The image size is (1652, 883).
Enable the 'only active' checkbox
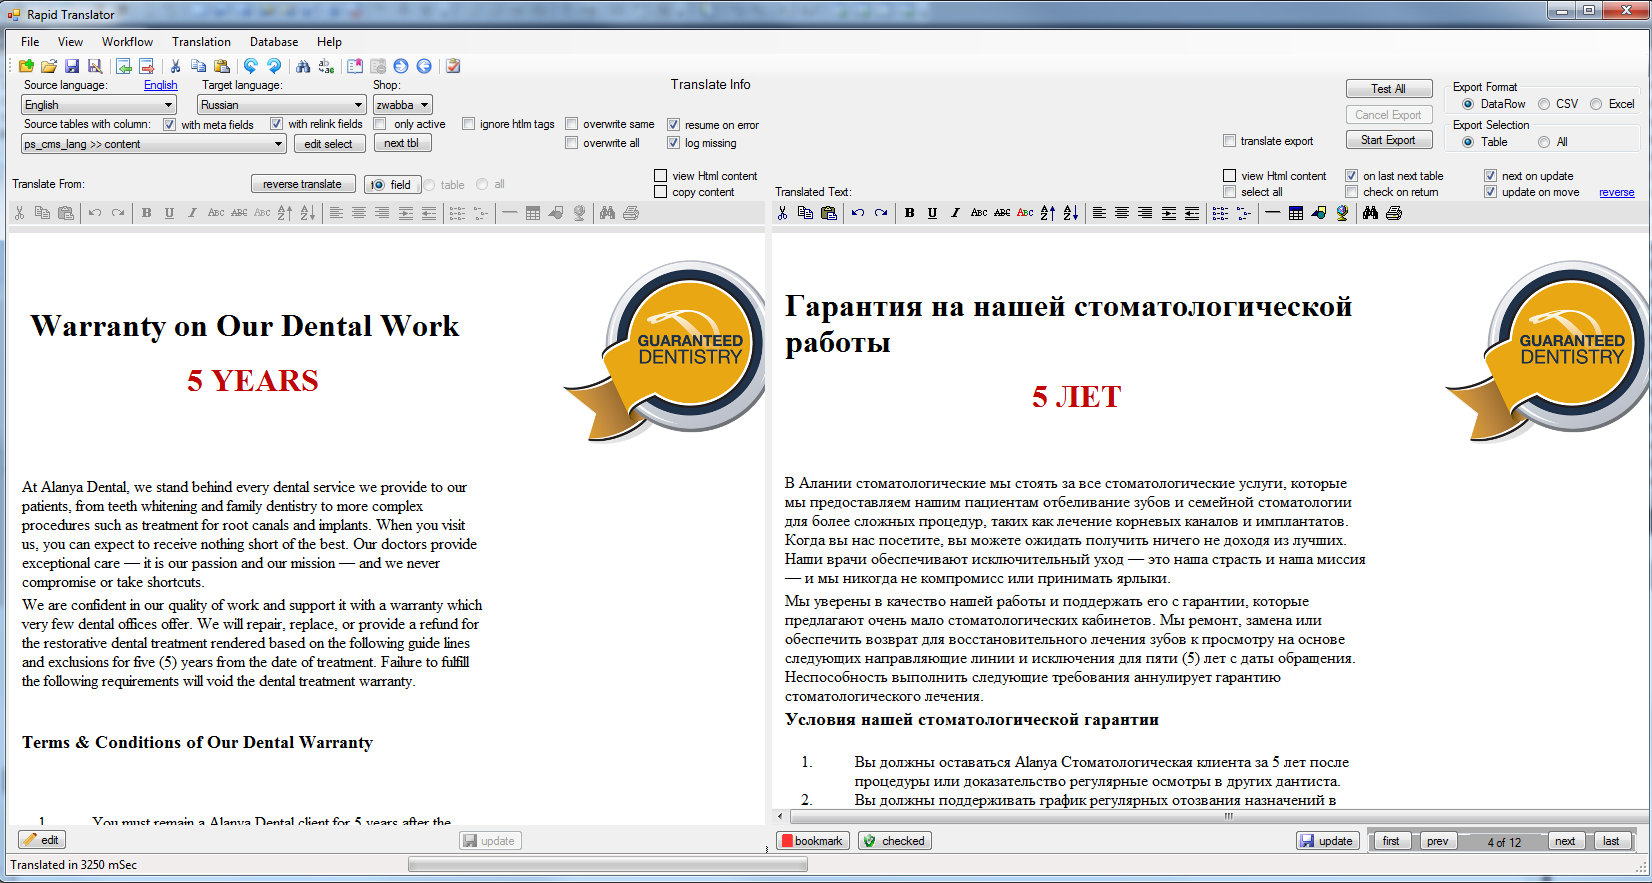click(380, 124)
